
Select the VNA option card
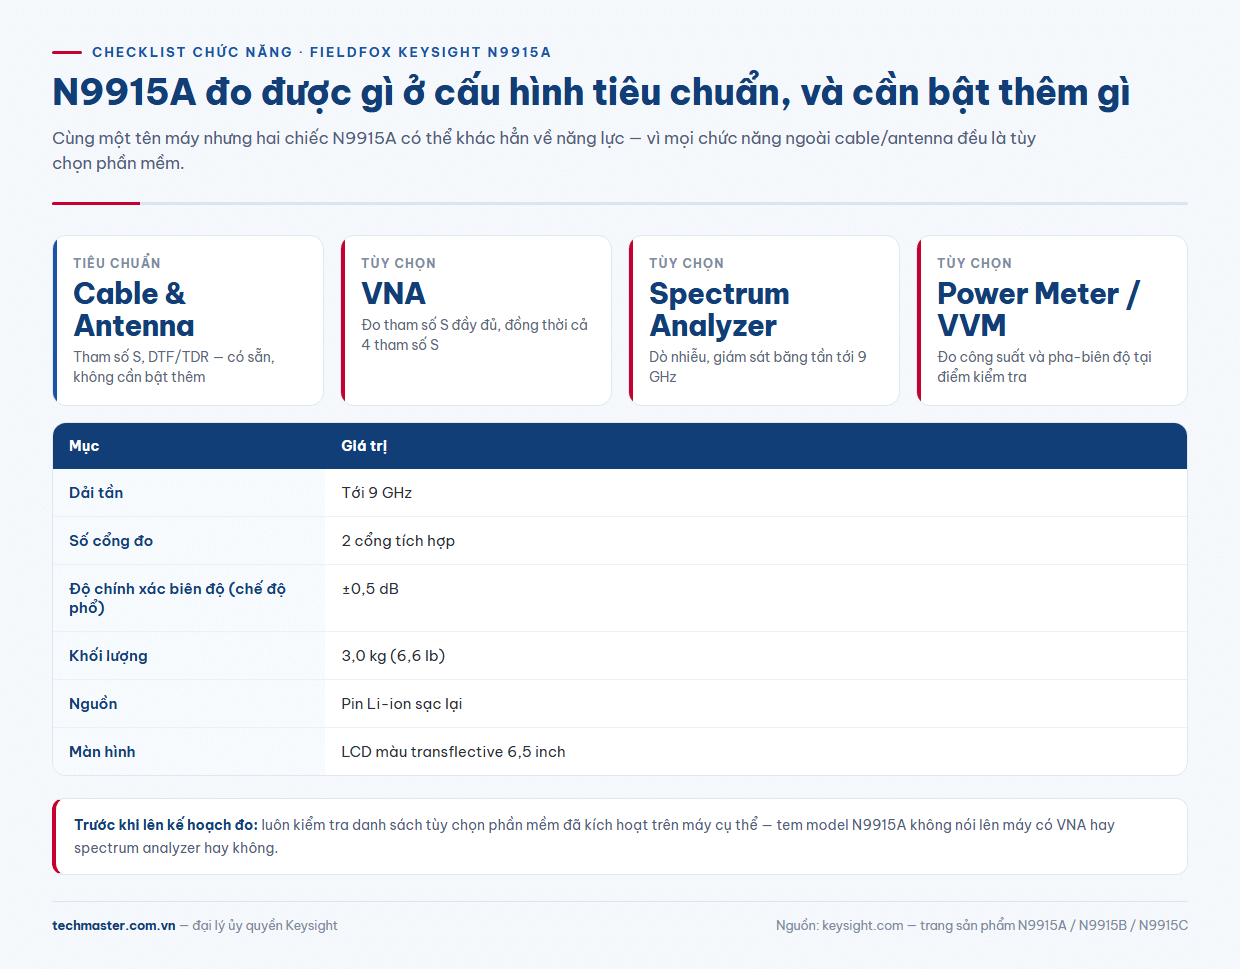(x=476, y=320)
